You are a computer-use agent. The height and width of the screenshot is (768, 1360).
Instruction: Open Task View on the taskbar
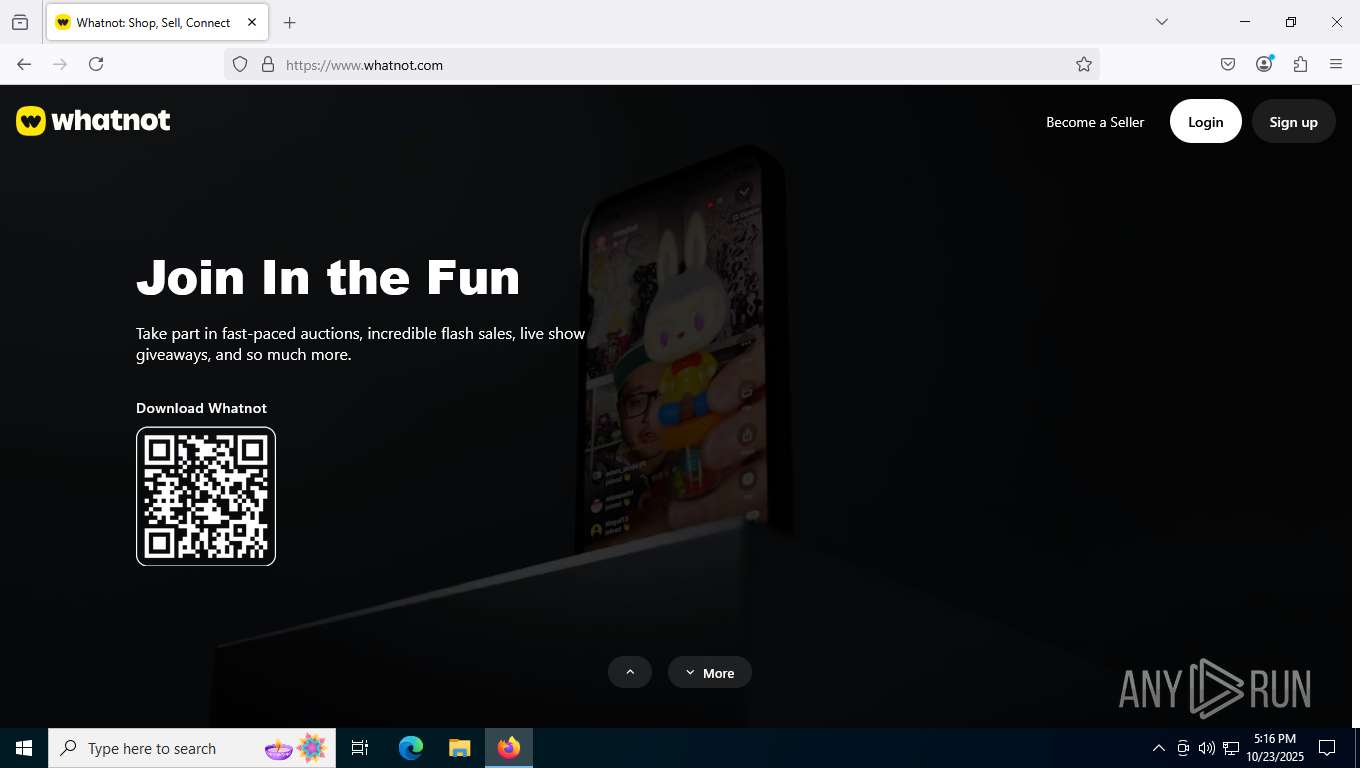tap(360, 748)
